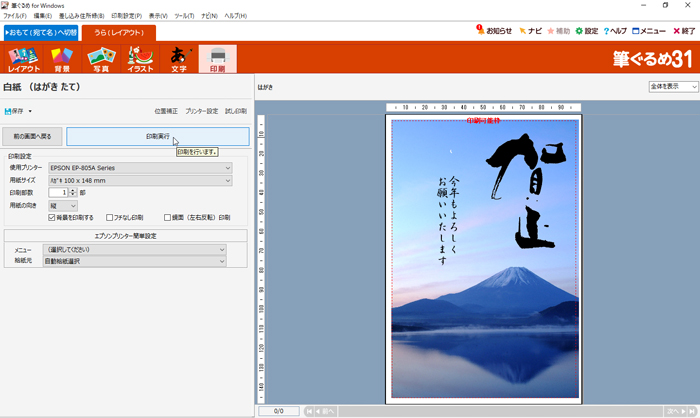Screen dimensions: 700x418
Task: Open お知らせ notifications
Action: [494, 31]
